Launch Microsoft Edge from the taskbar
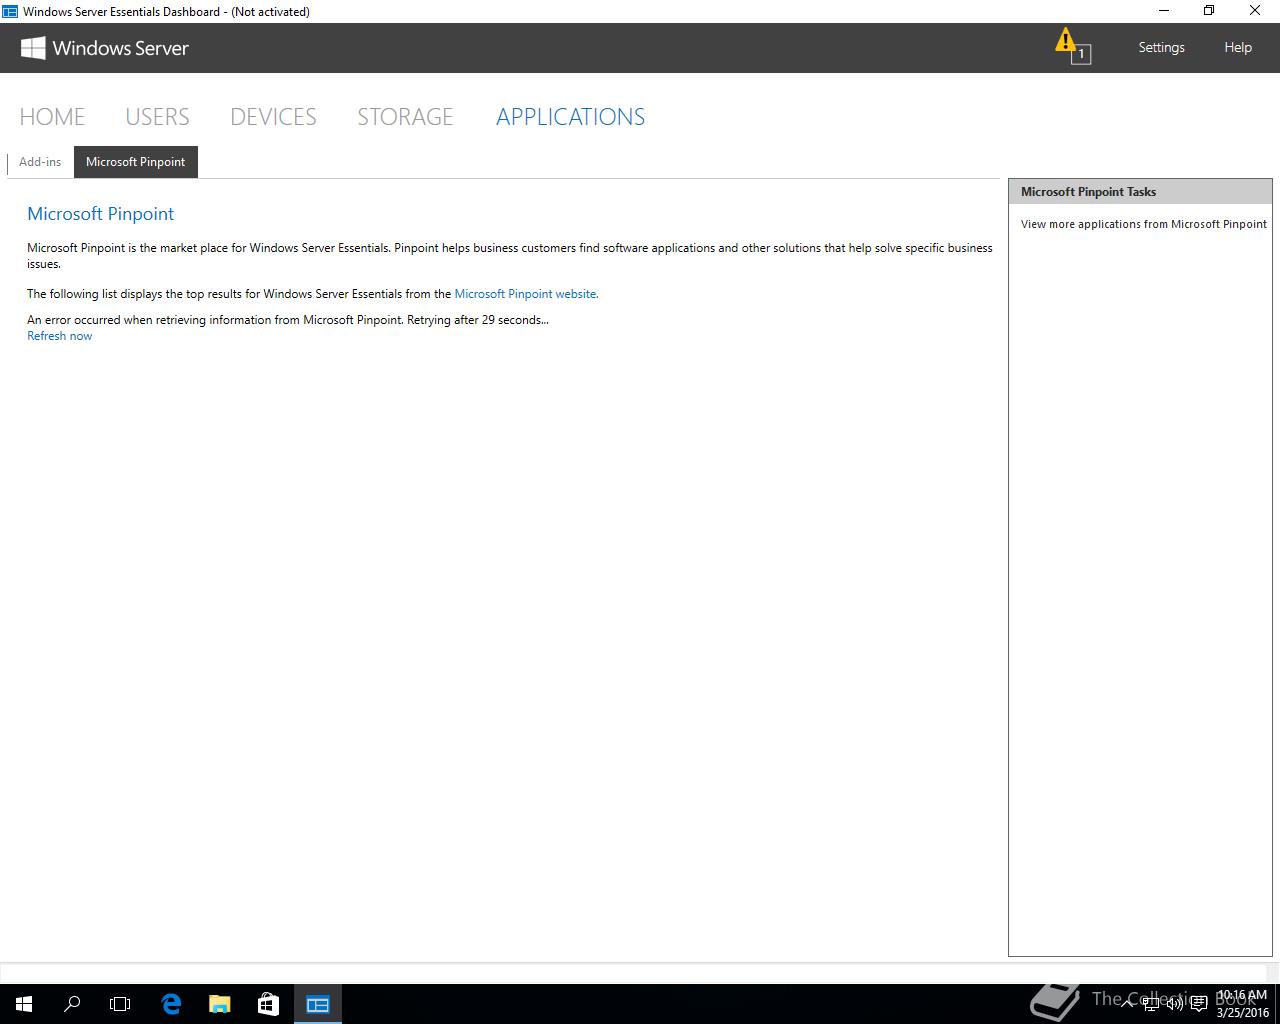The image size is (1280, 1024). point(171,1004)
